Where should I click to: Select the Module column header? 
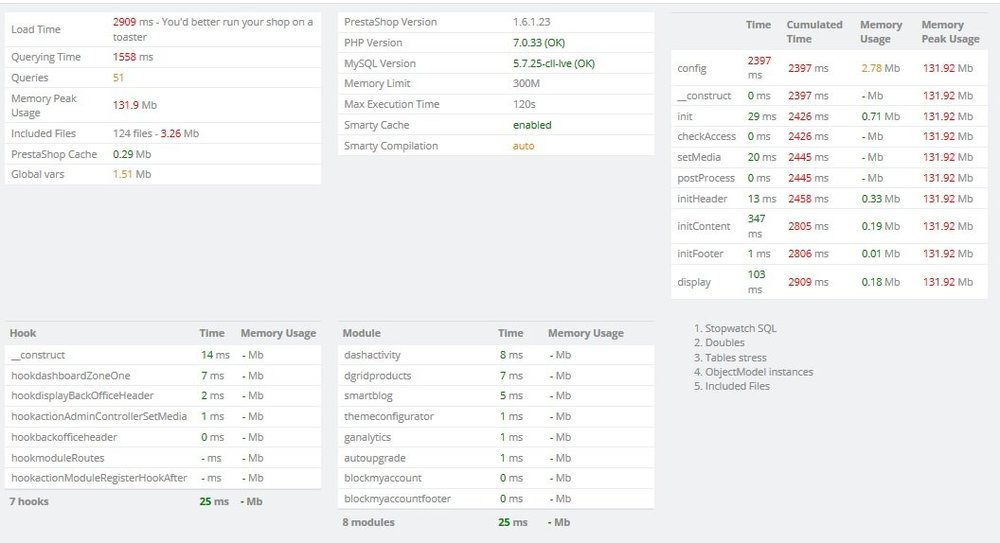click(361, 333)
